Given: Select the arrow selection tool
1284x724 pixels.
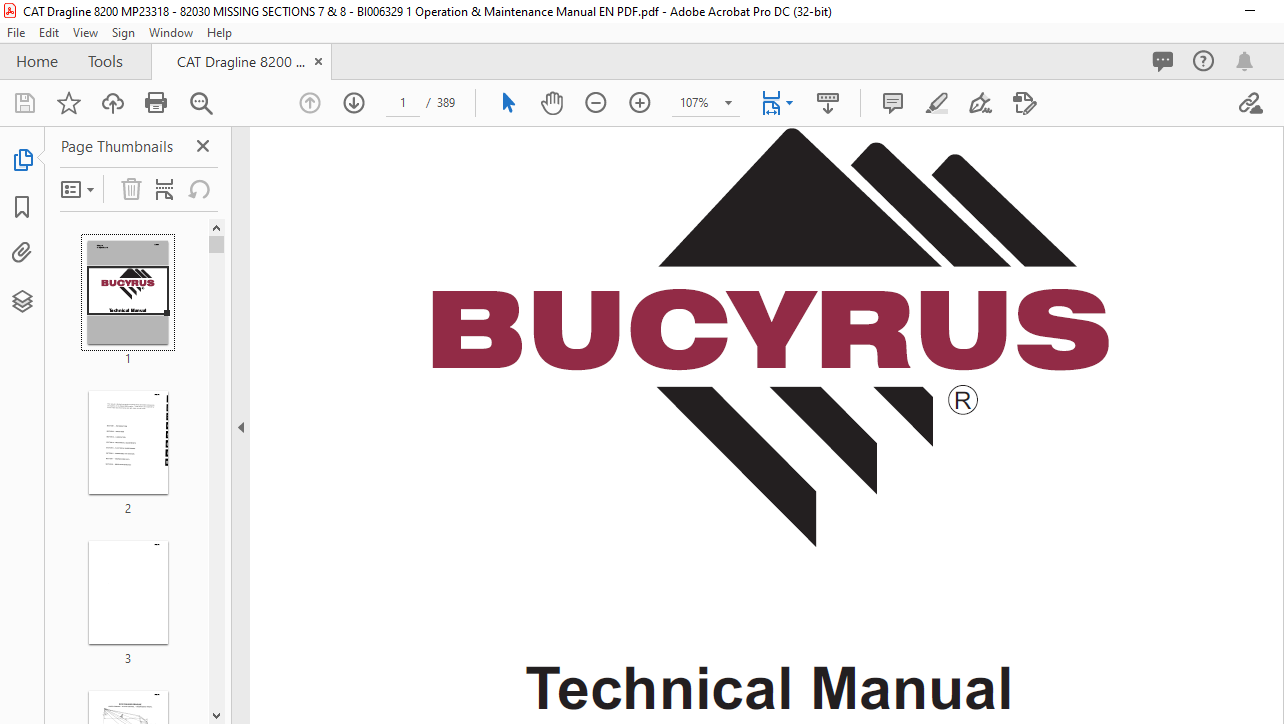Looking at the screenshot, I should [x=508, y=103].
